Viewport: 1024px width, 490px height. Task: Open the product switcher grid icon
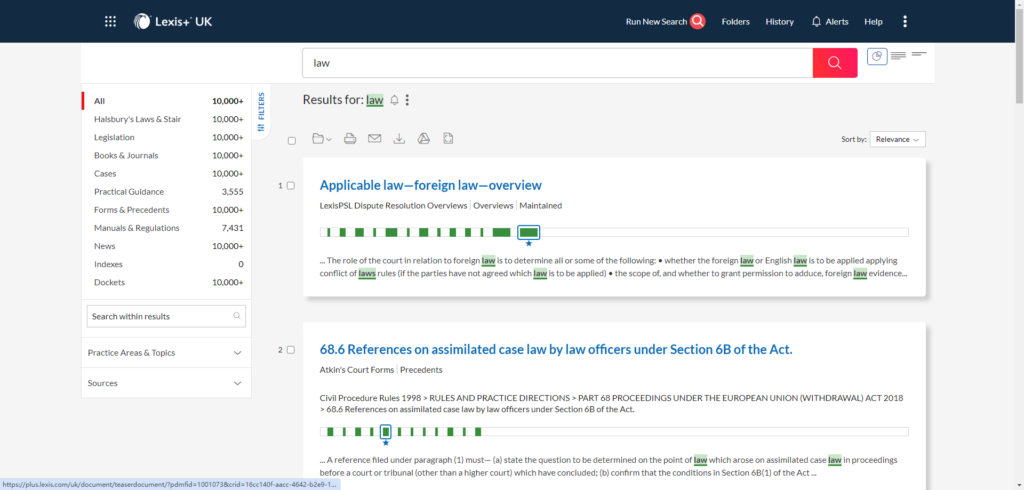tap(110, 21)
